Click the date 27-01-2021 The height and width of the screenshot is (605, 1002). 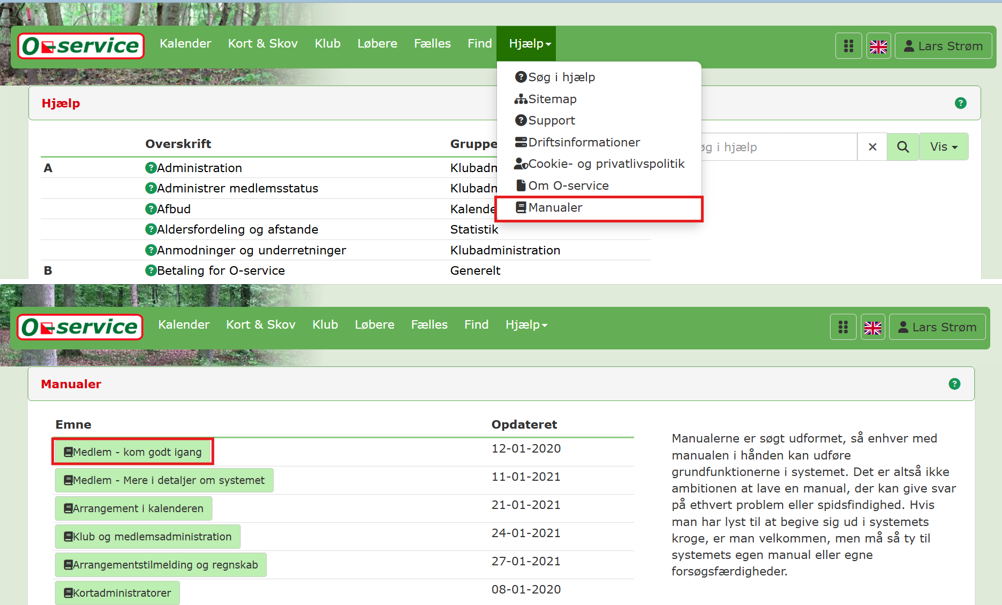(526, 561)
